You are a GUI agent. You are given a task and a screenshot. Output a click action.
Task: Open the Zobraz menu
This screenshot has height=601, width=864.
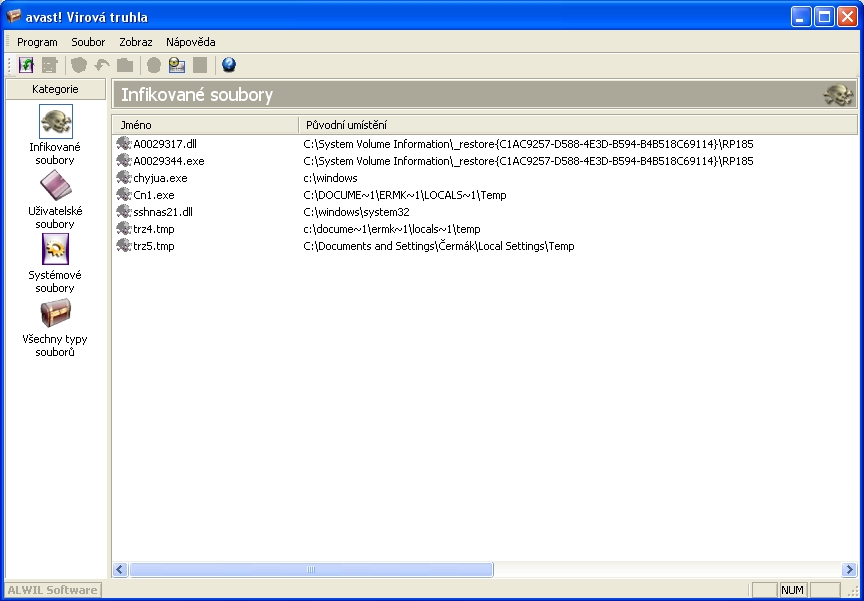pos(136,42)
